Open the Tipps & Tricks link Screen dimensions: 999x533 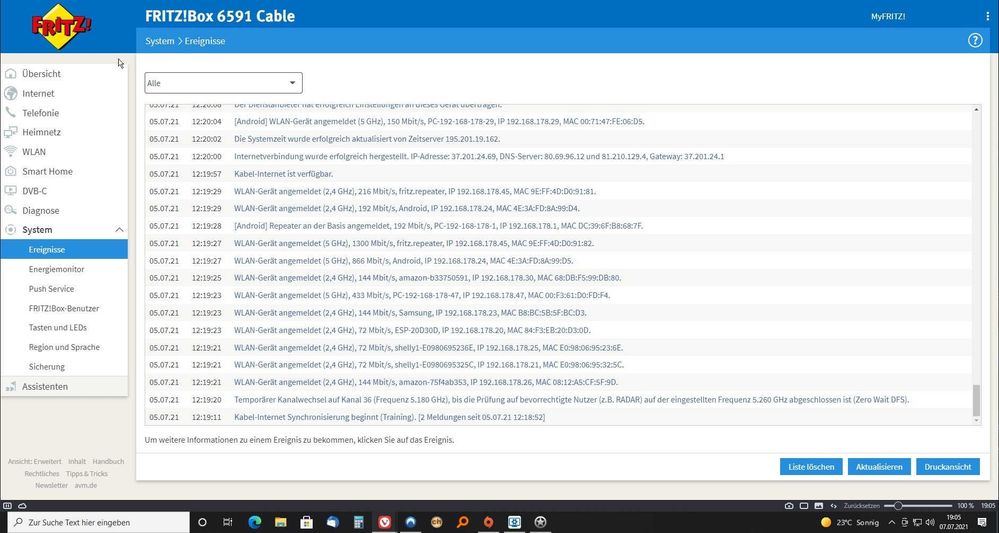pos(87,474)
